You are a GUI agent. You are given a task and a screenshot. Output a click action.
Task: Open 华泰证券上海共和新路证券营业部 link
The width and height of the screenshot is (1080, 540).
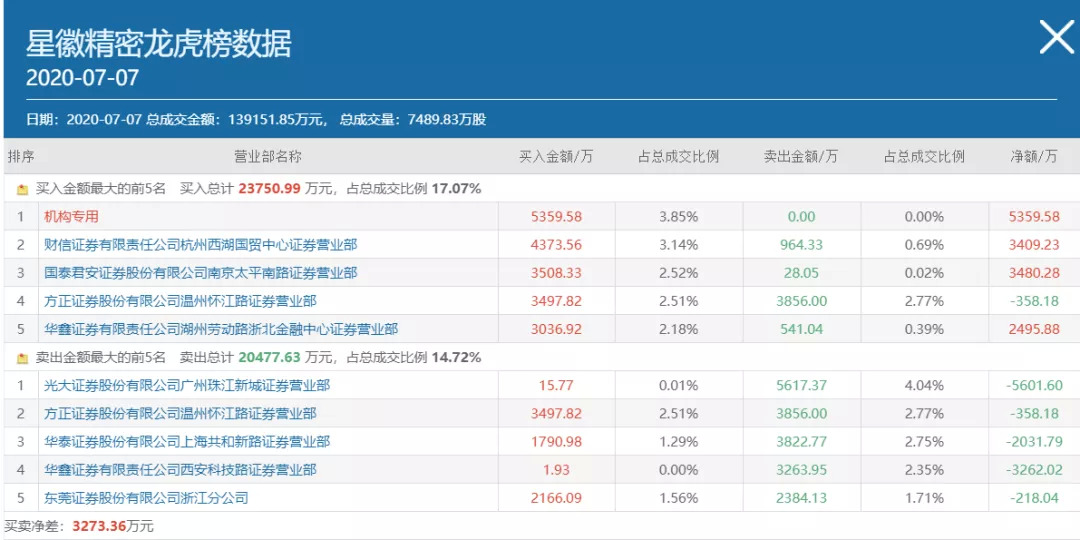186,441
